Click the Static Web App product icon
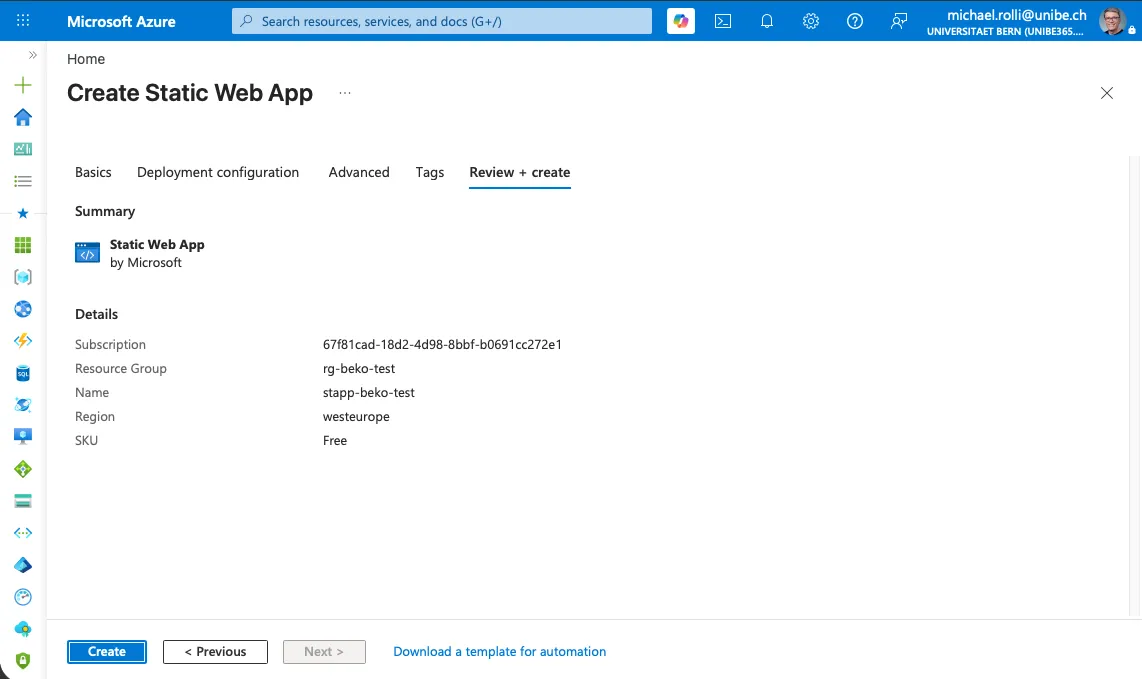The image size is (1142, 679). pyautogui.click(x=87, y=253)
